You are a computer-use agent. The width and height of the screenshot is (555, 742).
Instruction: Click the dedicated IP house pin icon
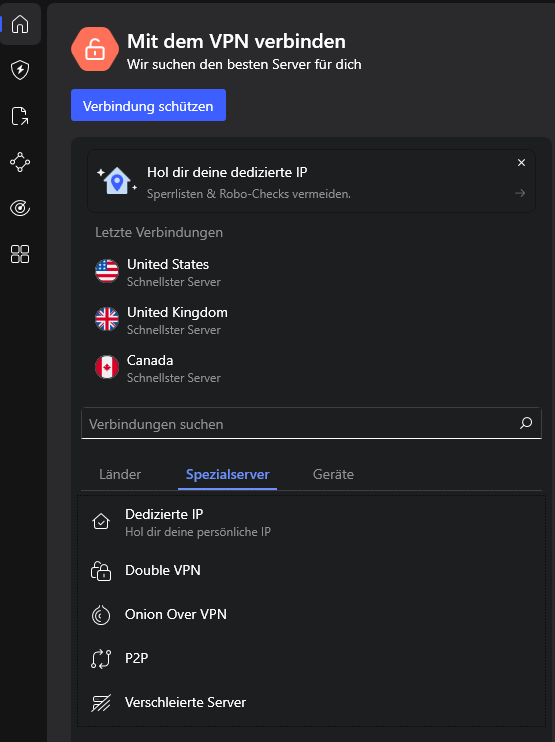coord(117,181)
